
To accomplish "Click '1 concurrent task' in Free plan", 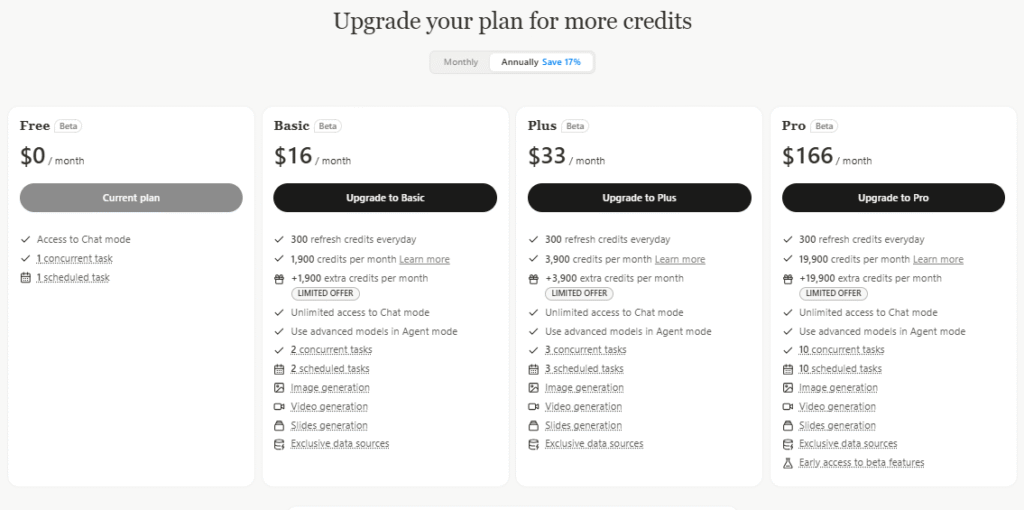I will (74, 259).
